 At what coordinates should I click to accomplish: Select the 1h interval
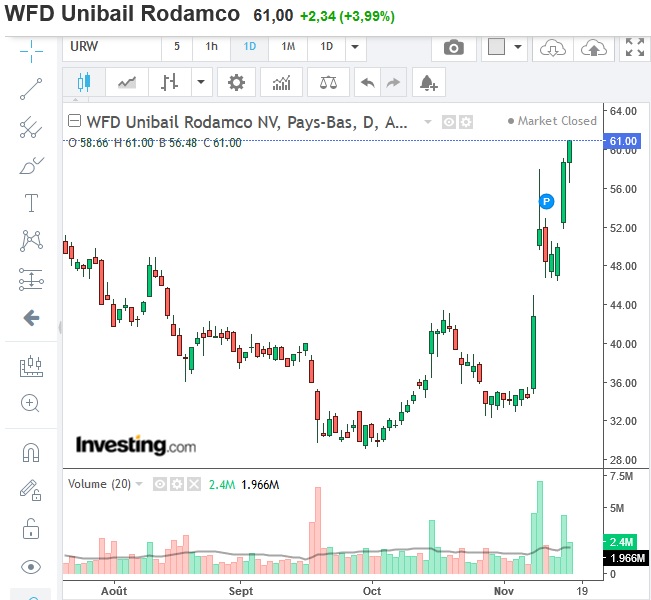pyautogui.click(x=211, y=47)
